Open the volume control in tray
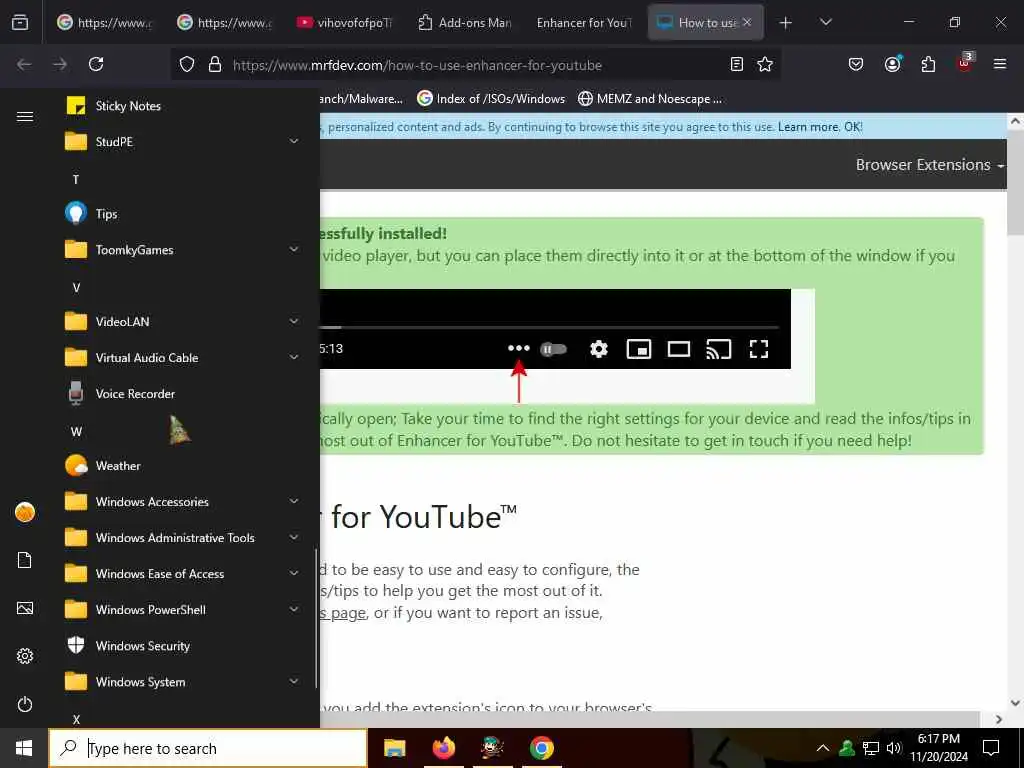The image size is (1024, 768). pos(893,748)
